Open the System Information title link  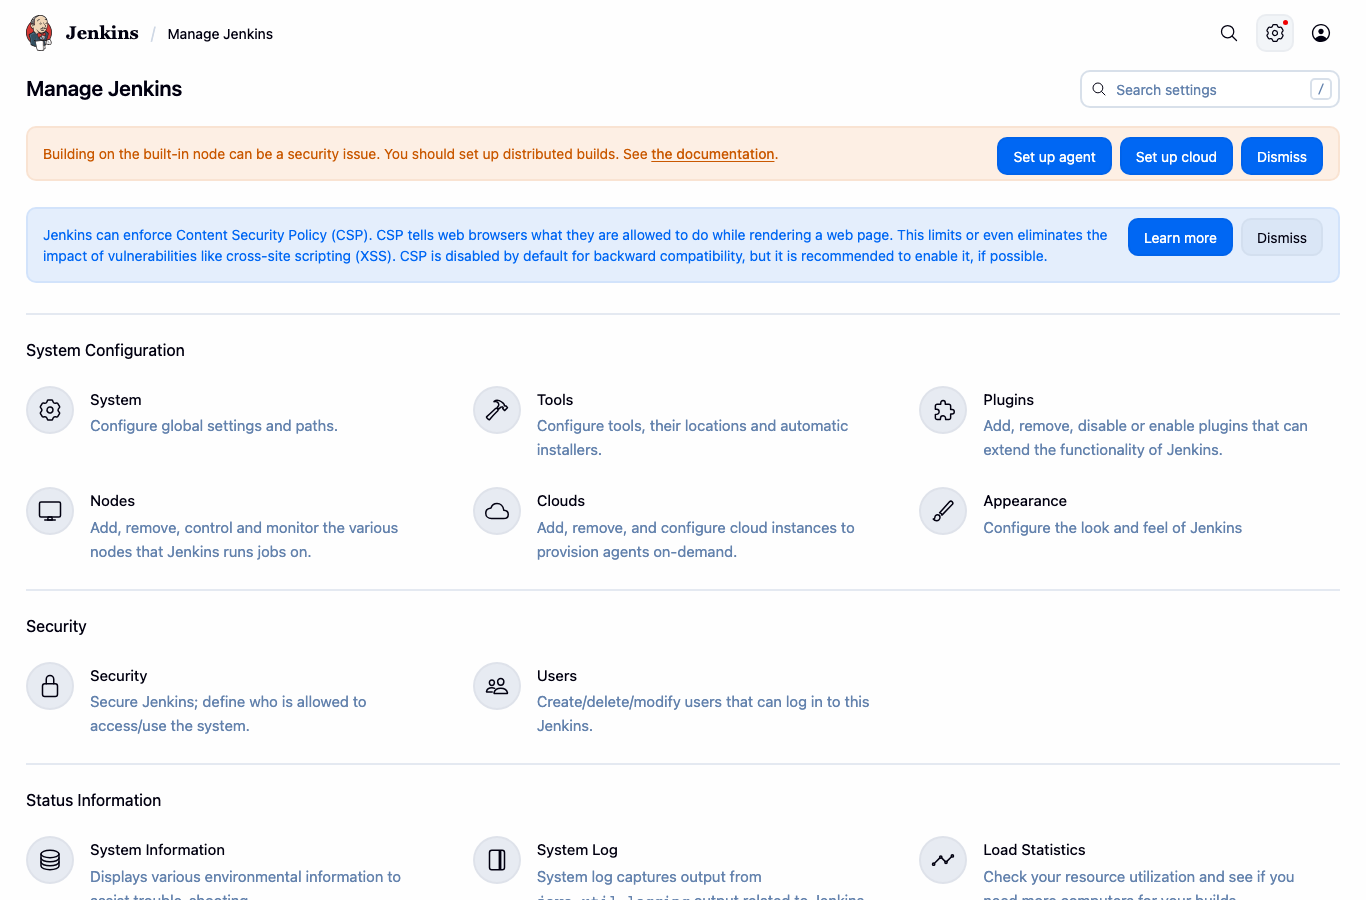[x=157, y=850]
